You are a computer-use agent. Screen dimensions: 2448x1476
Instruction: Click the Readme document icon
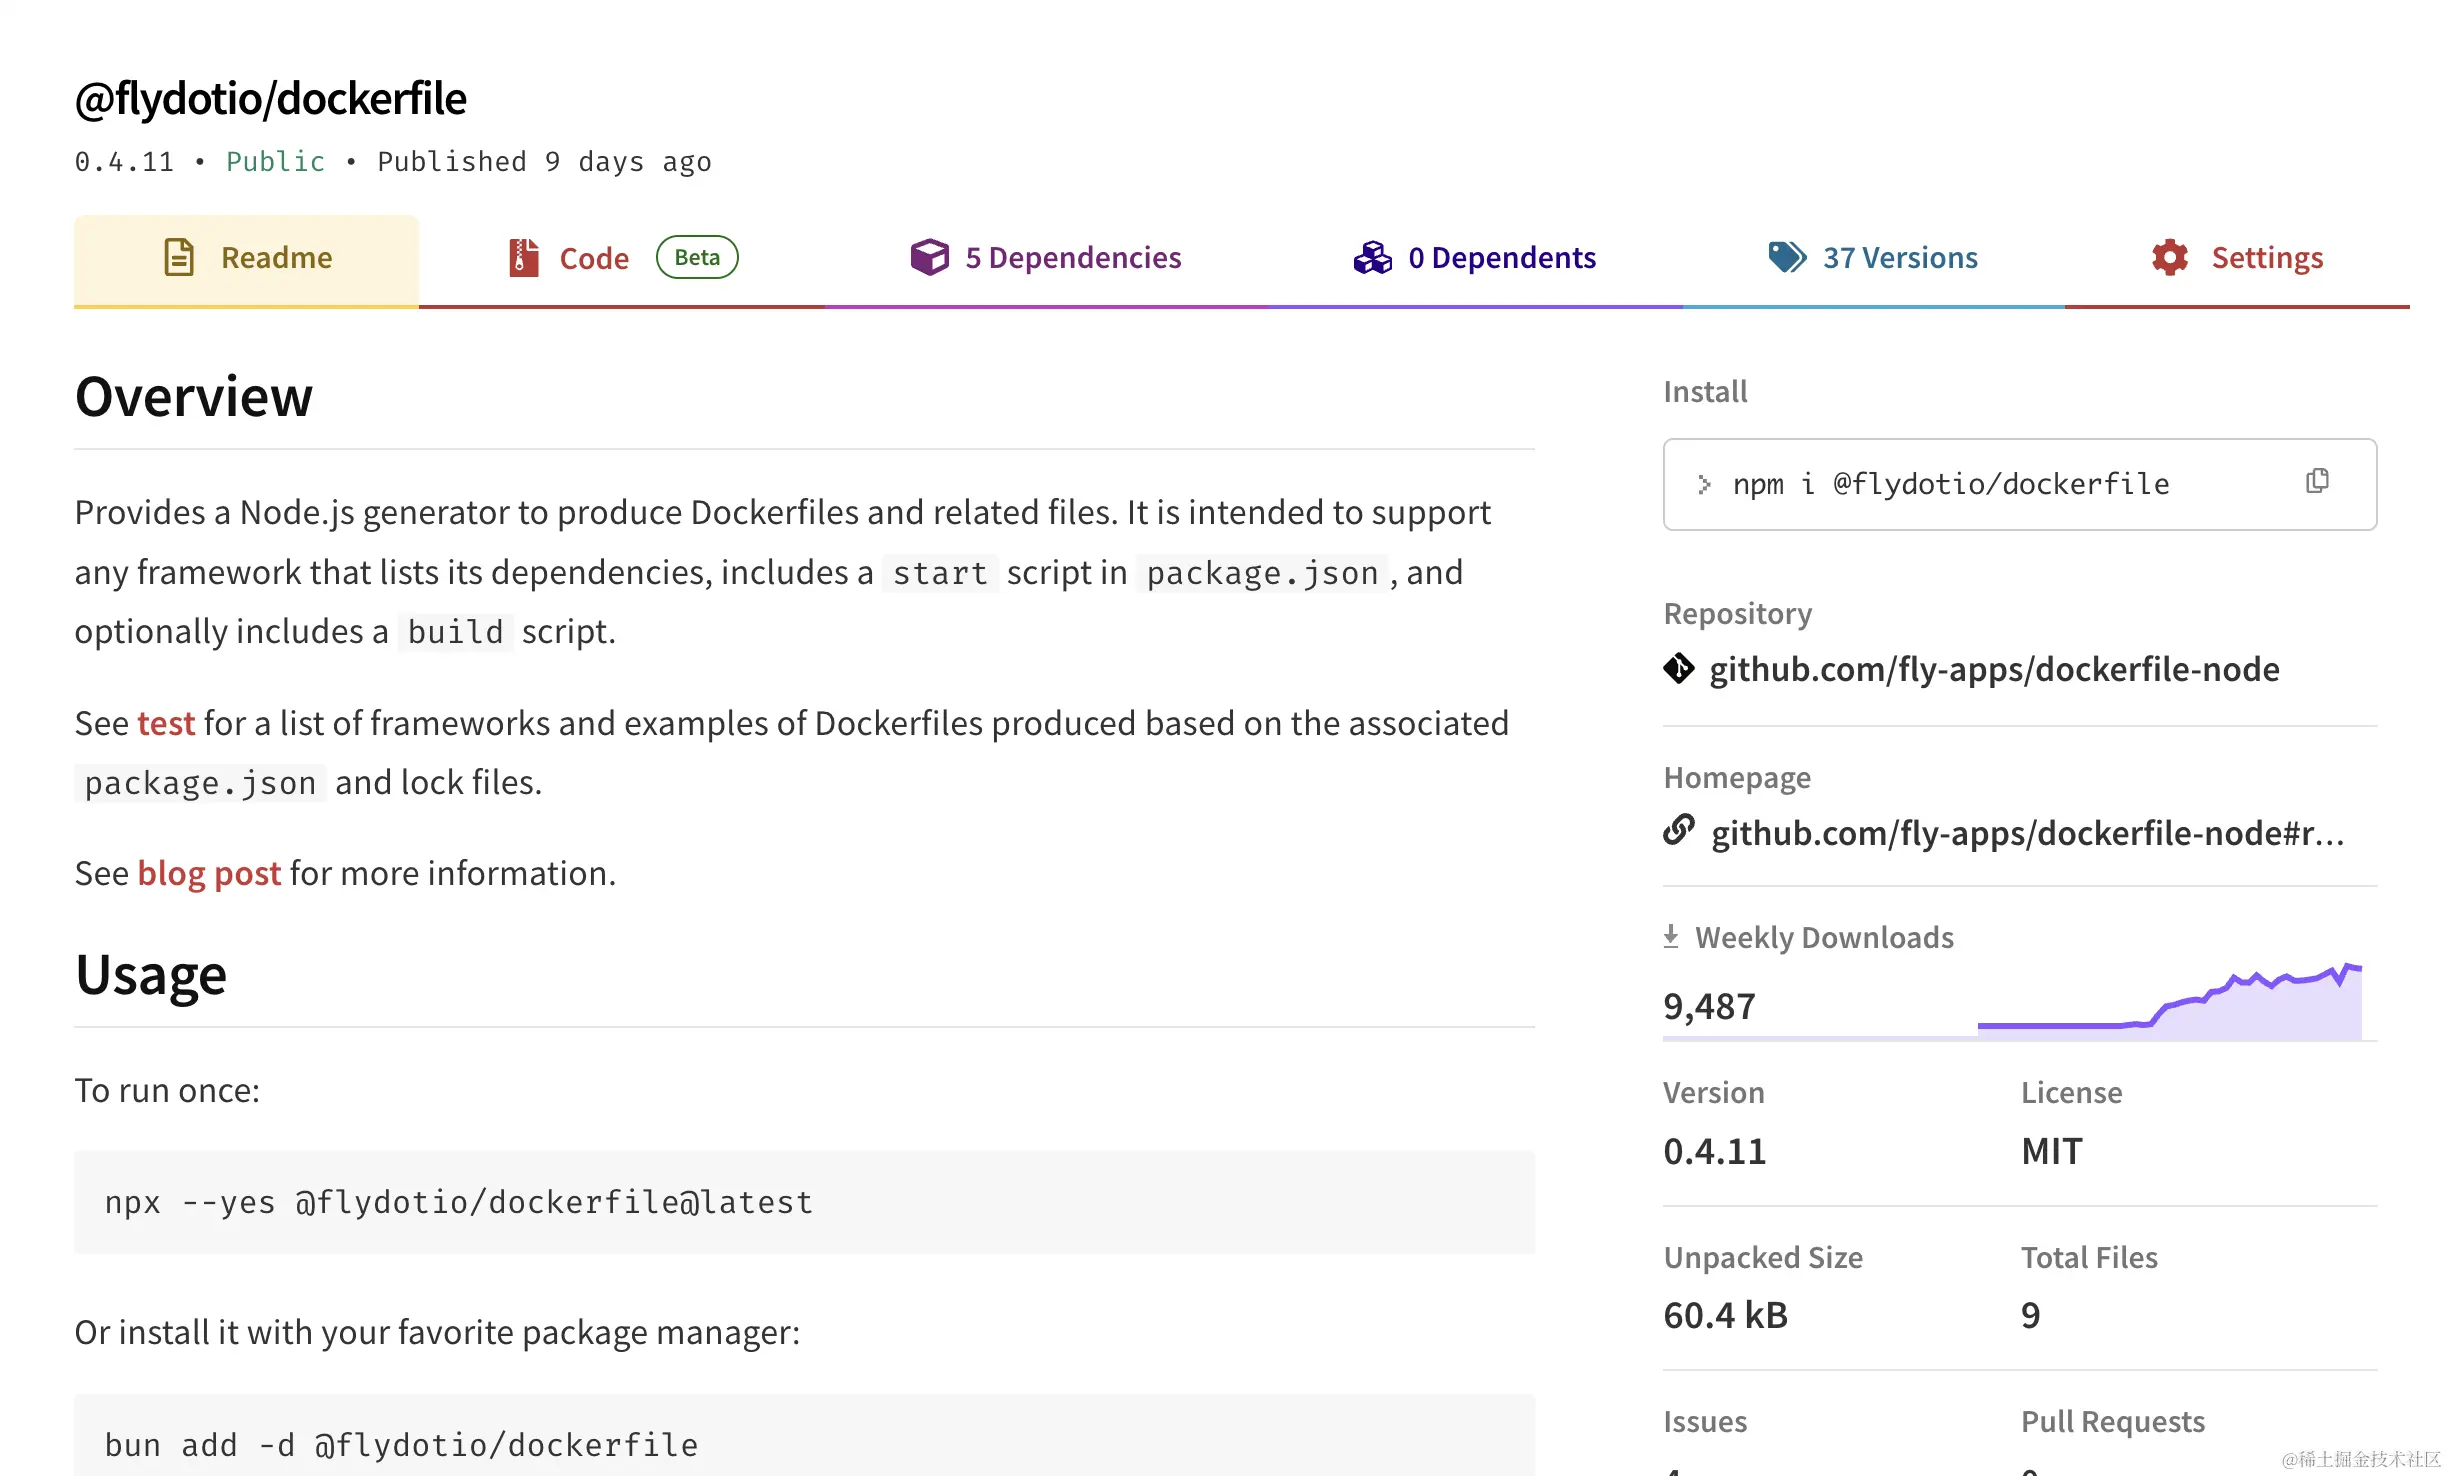(179, 258)
